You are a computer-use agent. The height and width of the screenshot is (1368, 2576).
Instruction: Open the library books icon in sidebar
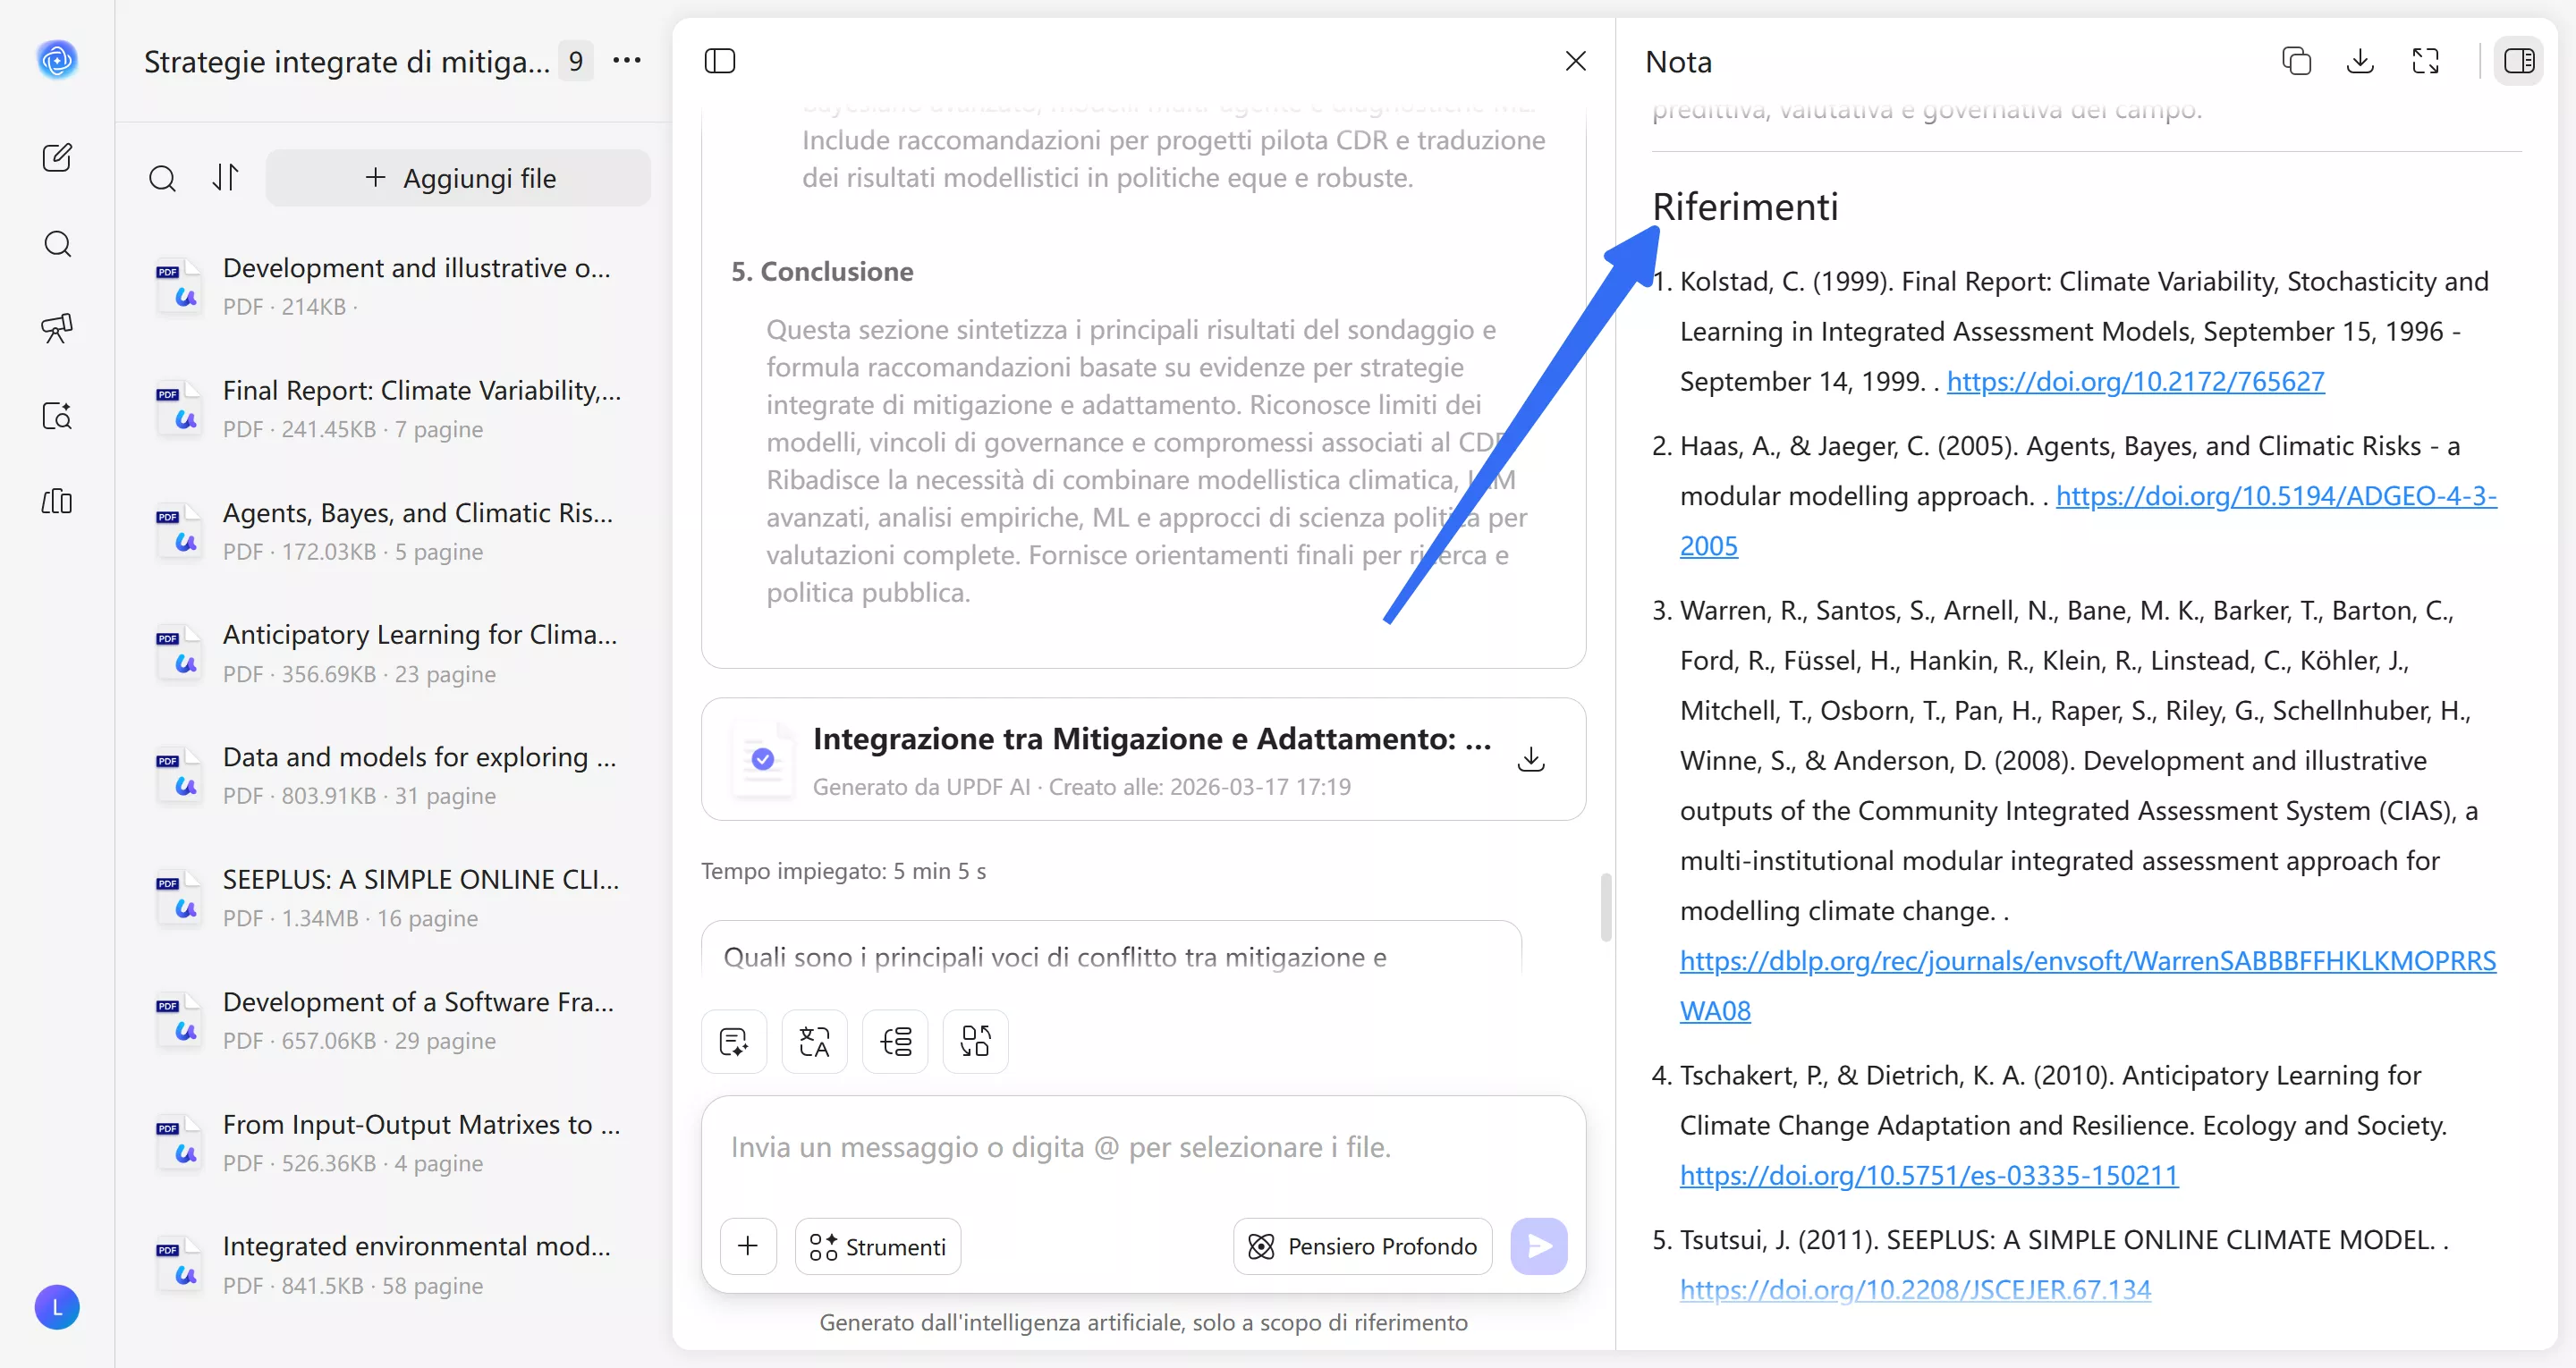point(57,501)
